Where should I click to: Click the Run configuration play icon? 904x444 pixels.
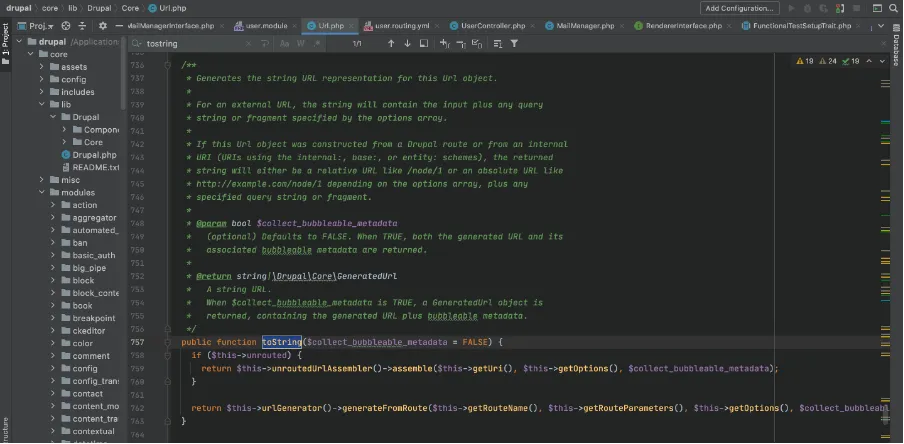[x=791, y=8]
